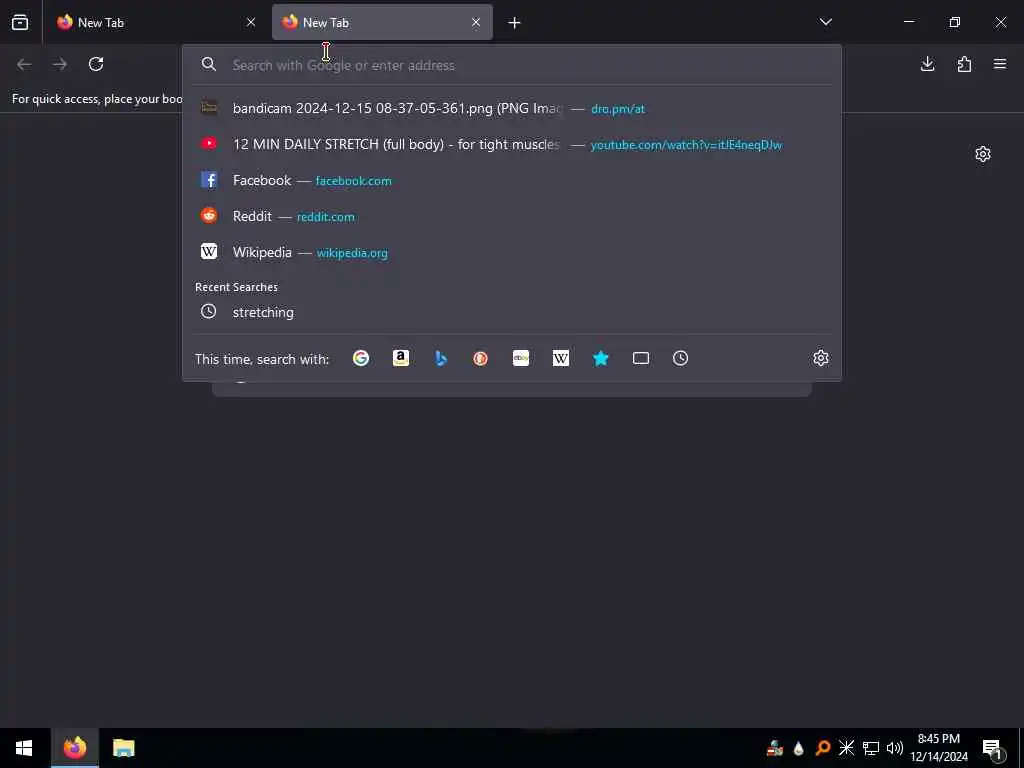Search this time with Wikipedia
This screenshot has width=1024, height=768.
[561, 358]
